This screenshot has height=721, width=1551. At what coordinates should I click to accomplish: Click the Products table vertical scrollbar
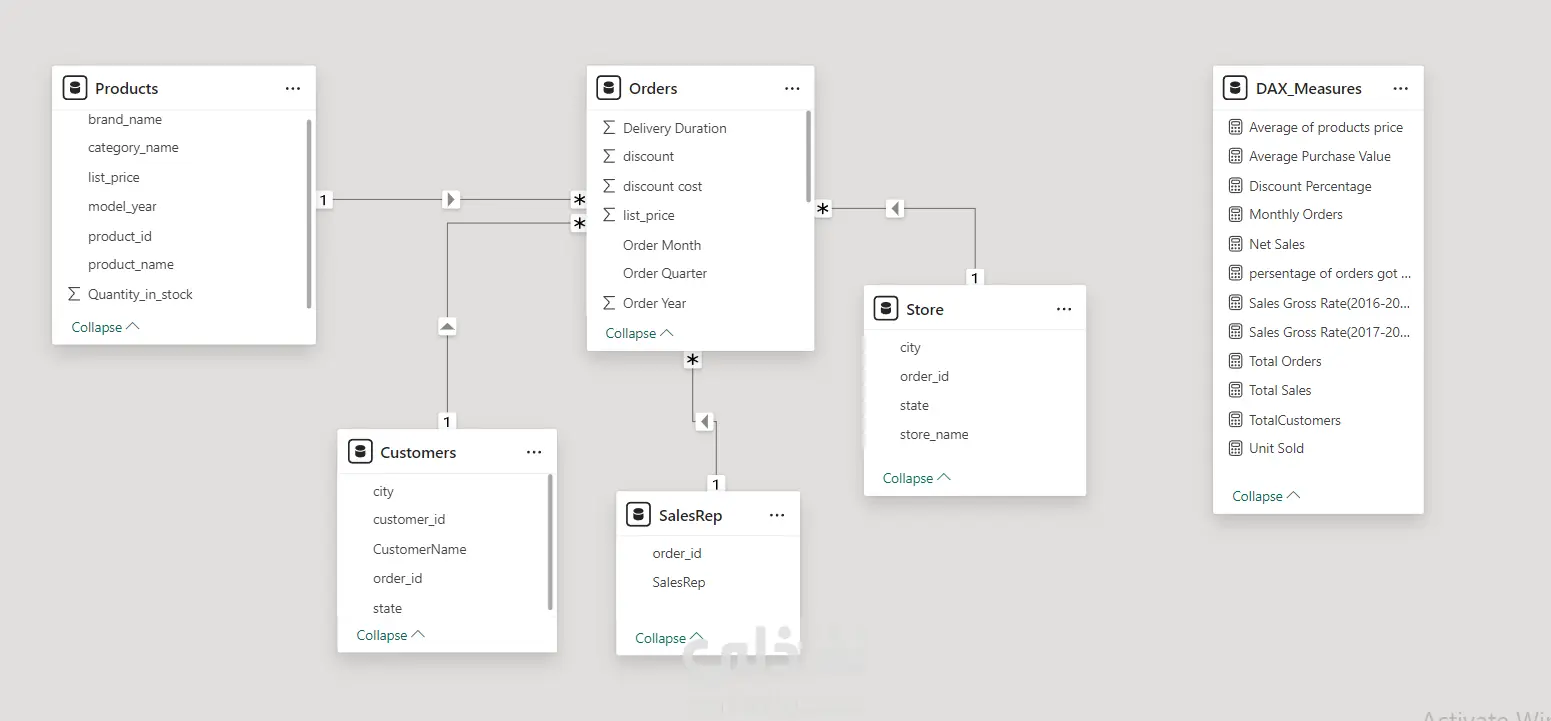(309, 213)
